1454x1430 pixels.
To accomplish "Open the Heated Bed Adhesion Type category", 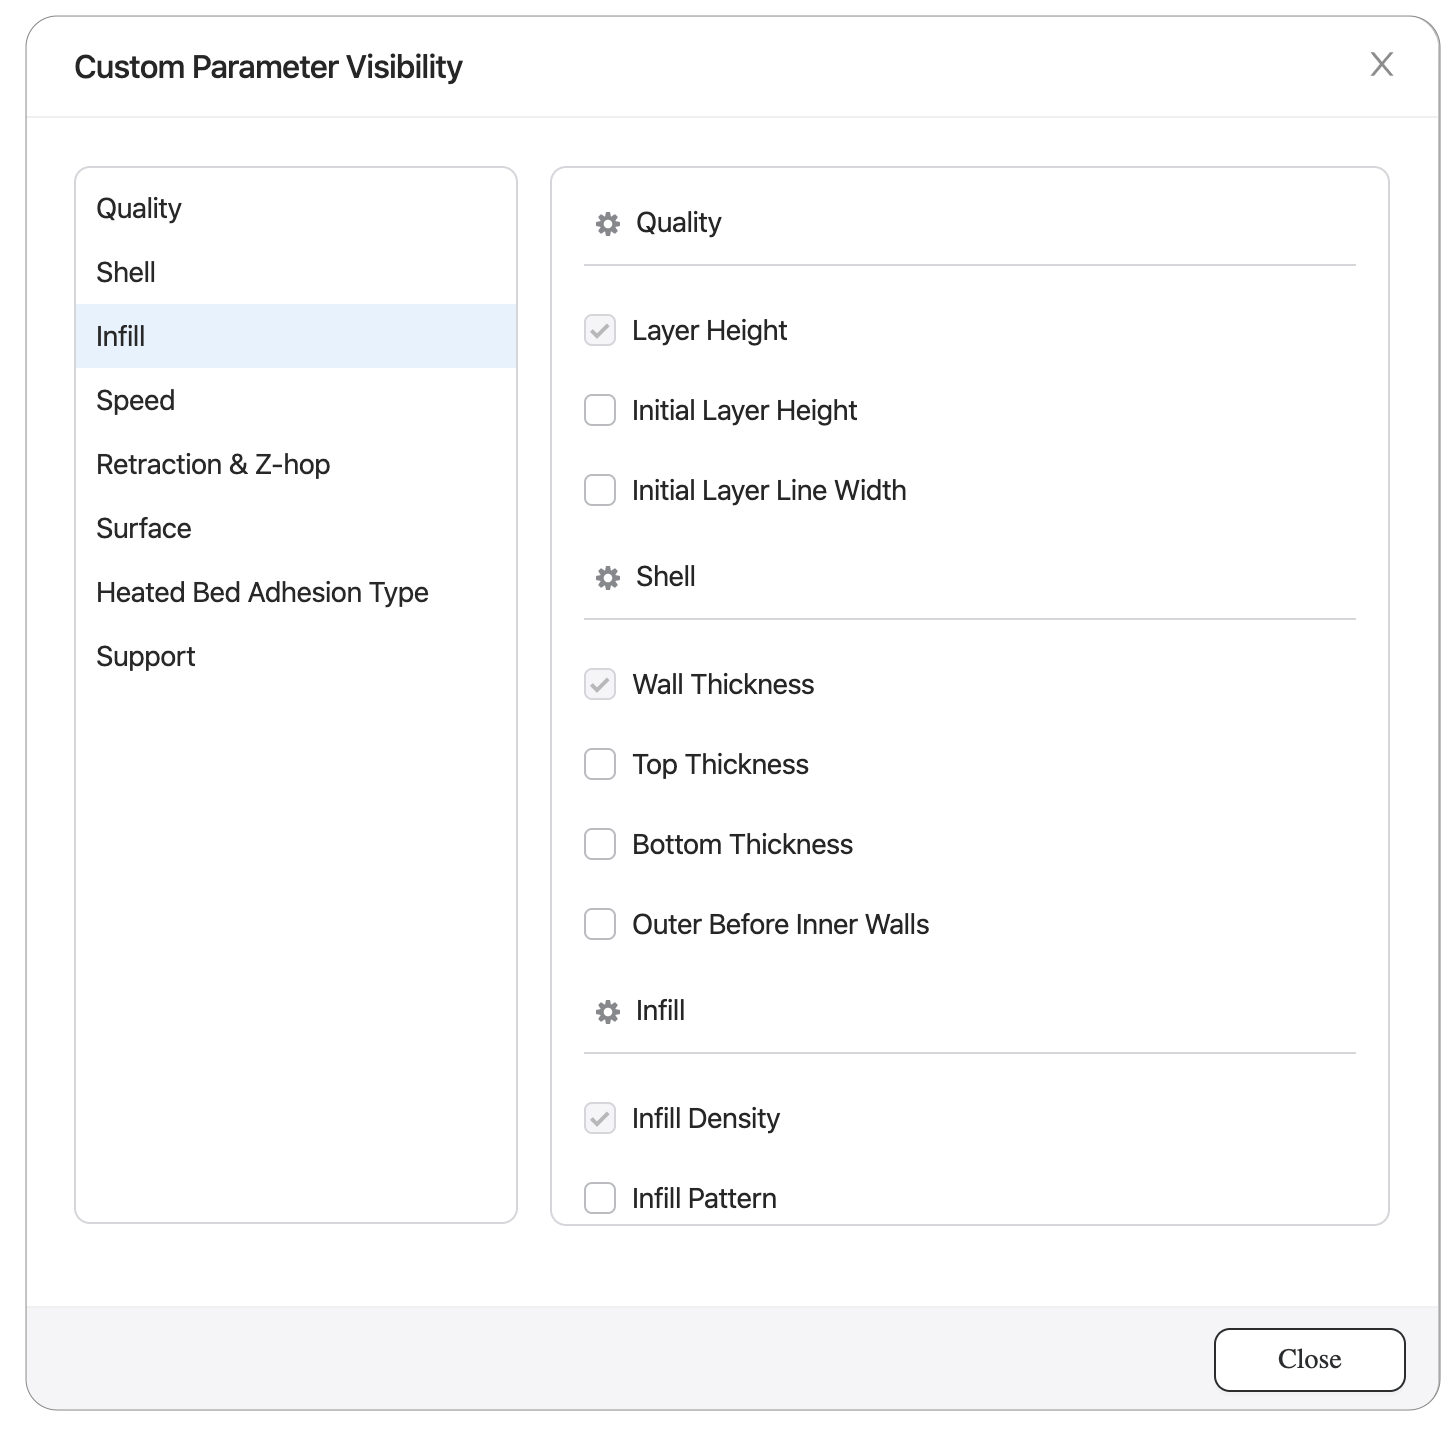I will [x=262, y=592].
